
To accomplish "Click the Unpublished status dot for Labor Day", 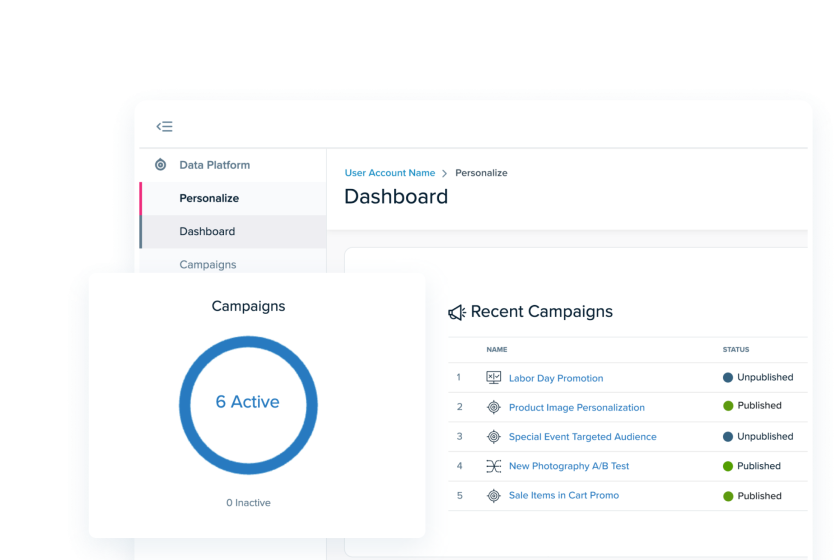I will click(x=728, y=378).
